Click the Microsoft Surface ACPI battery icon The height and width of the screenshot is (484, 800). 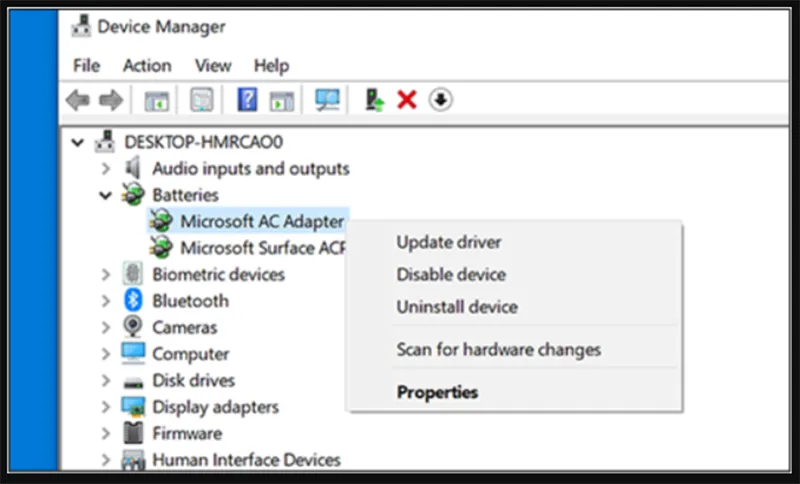tap(161, 247)
